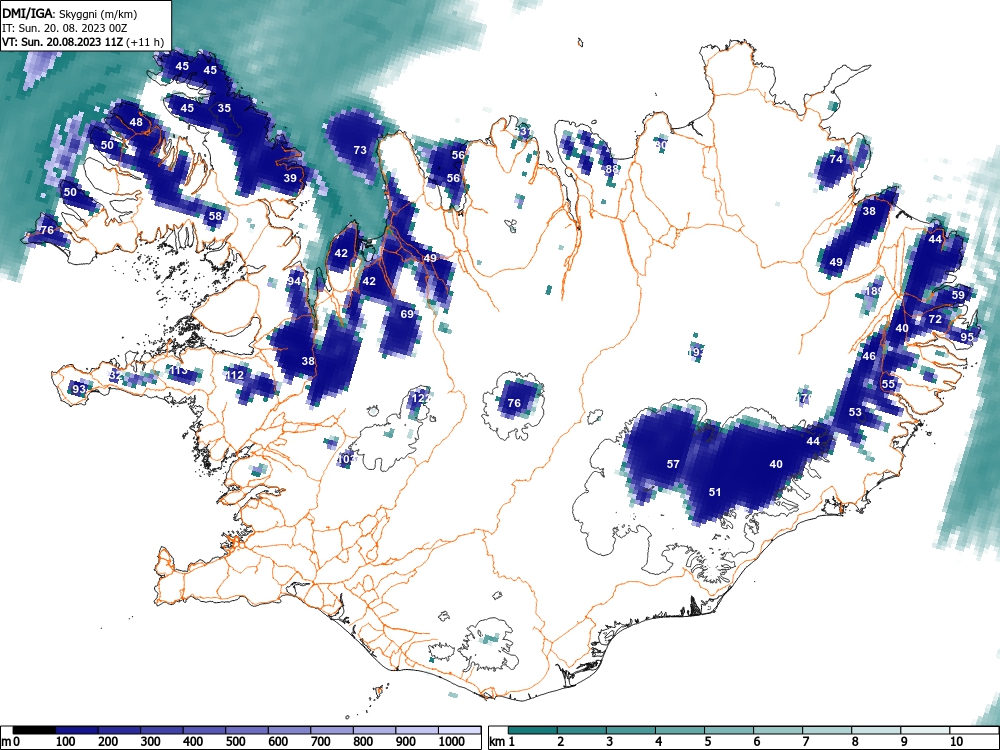The image size is (1000, 750).
Task: Click the value 51 over Vatnajökull
Action: tap(715, 492)
